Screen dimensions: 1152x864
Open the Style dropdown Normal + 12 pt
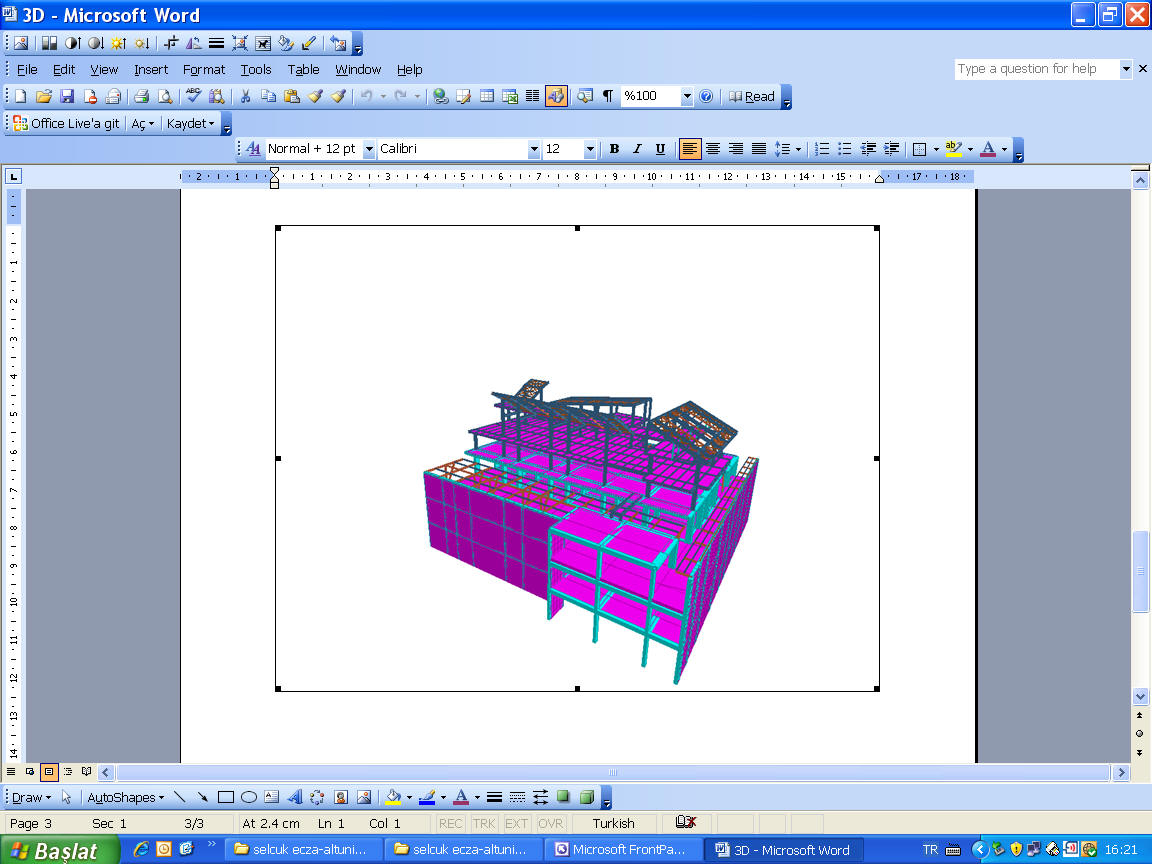(369, 149)
